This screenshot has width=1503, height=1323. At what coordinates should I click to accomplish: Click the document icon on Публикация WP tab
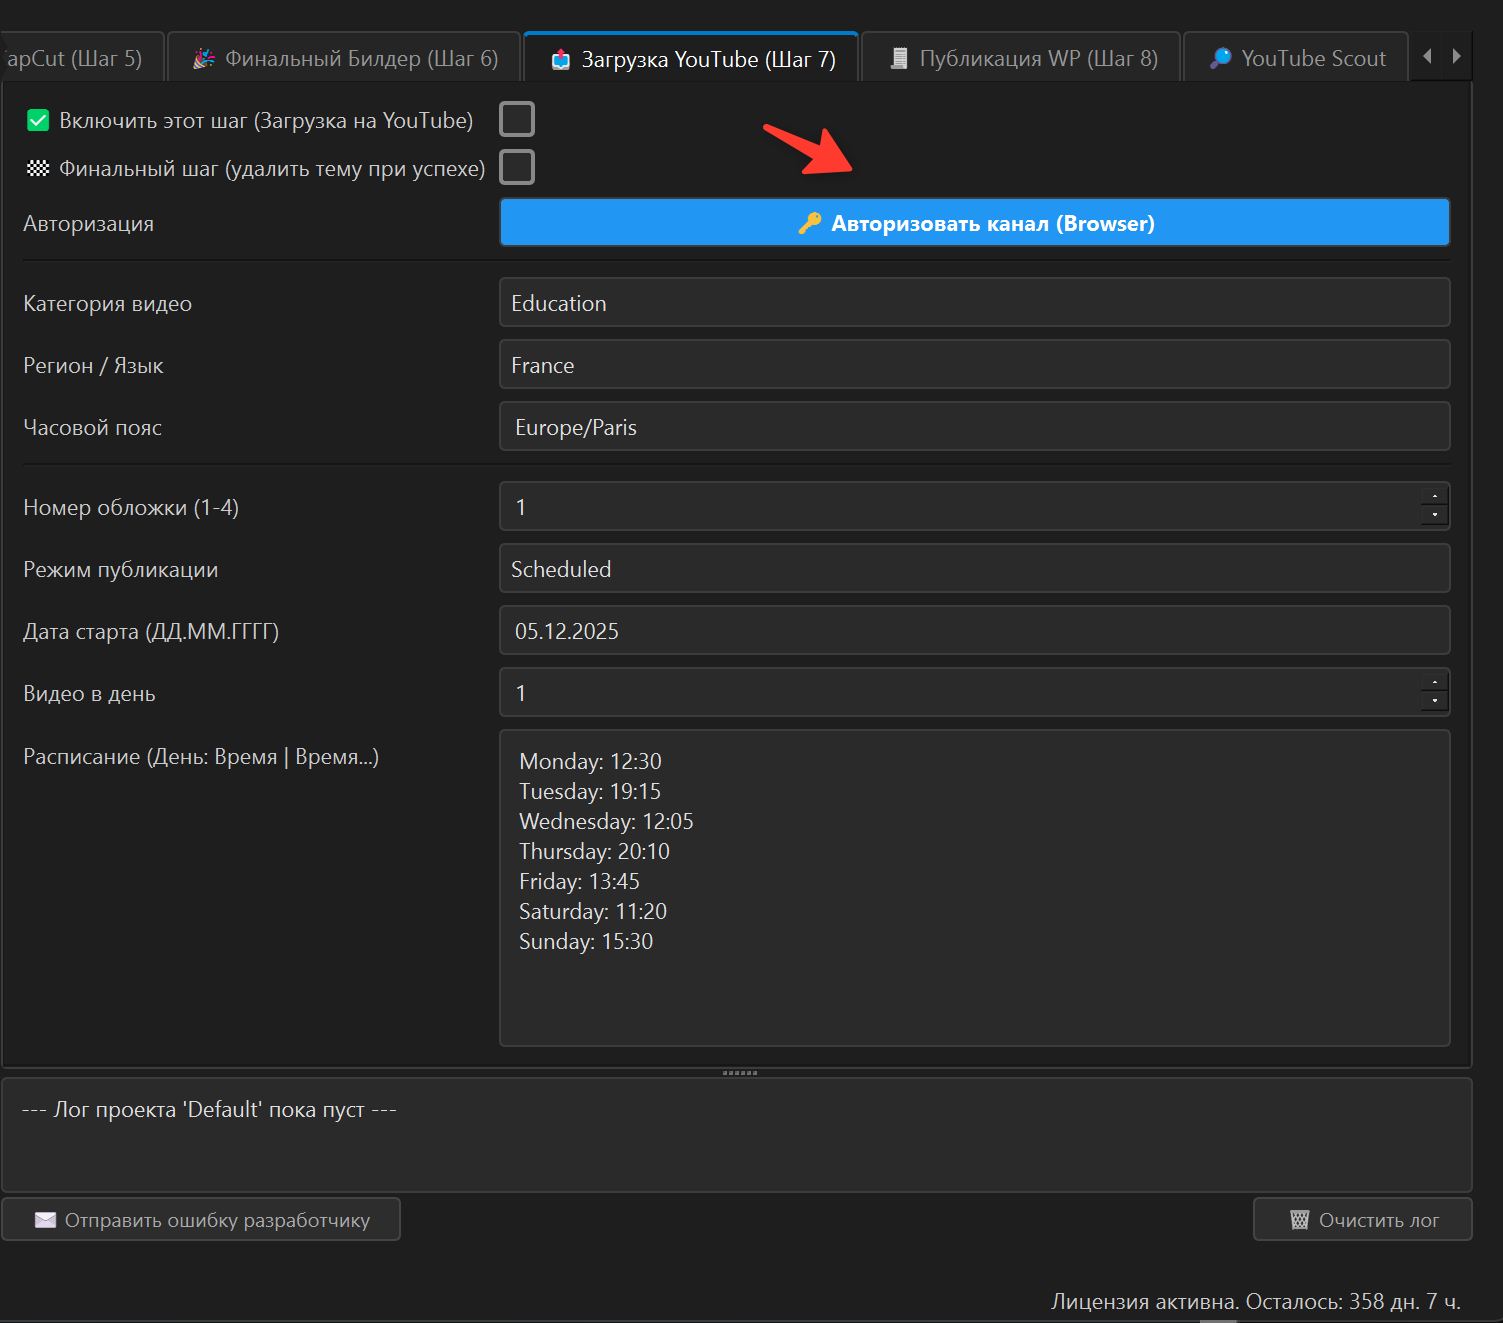(x=899, y=59)
